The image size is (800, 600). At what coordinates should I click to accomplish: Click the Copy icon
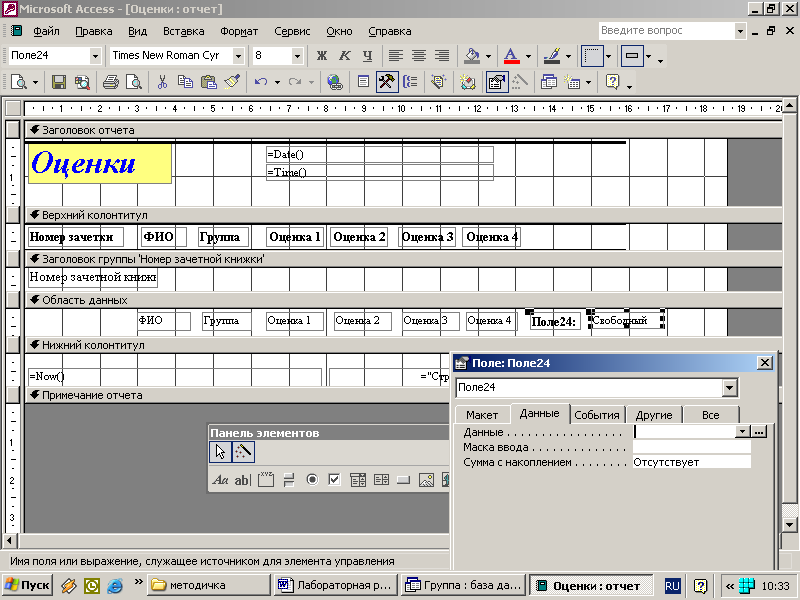coord(185,82)
